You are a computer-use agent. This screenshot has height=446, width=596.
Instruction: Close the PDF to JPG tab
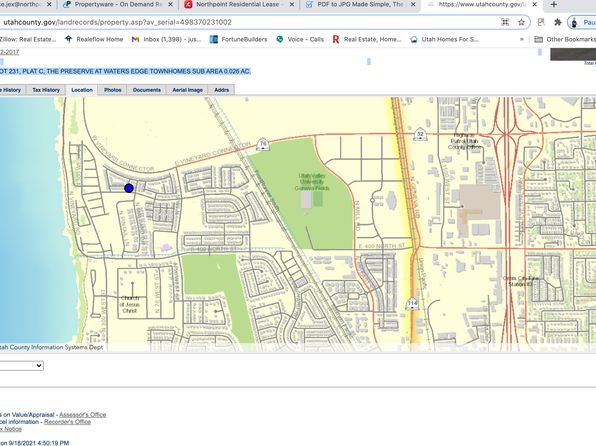click(413, 5)
